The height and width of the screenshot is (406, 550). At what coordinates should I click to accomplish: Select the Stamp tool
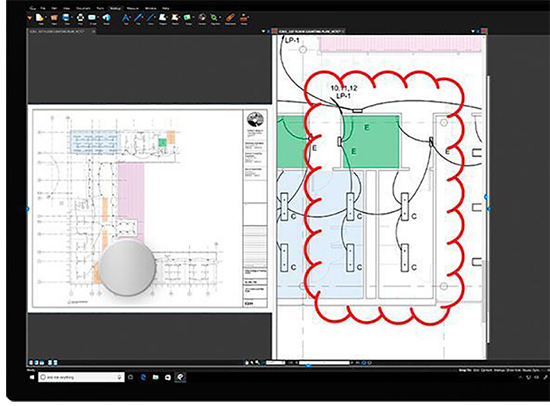click(243, 18)
